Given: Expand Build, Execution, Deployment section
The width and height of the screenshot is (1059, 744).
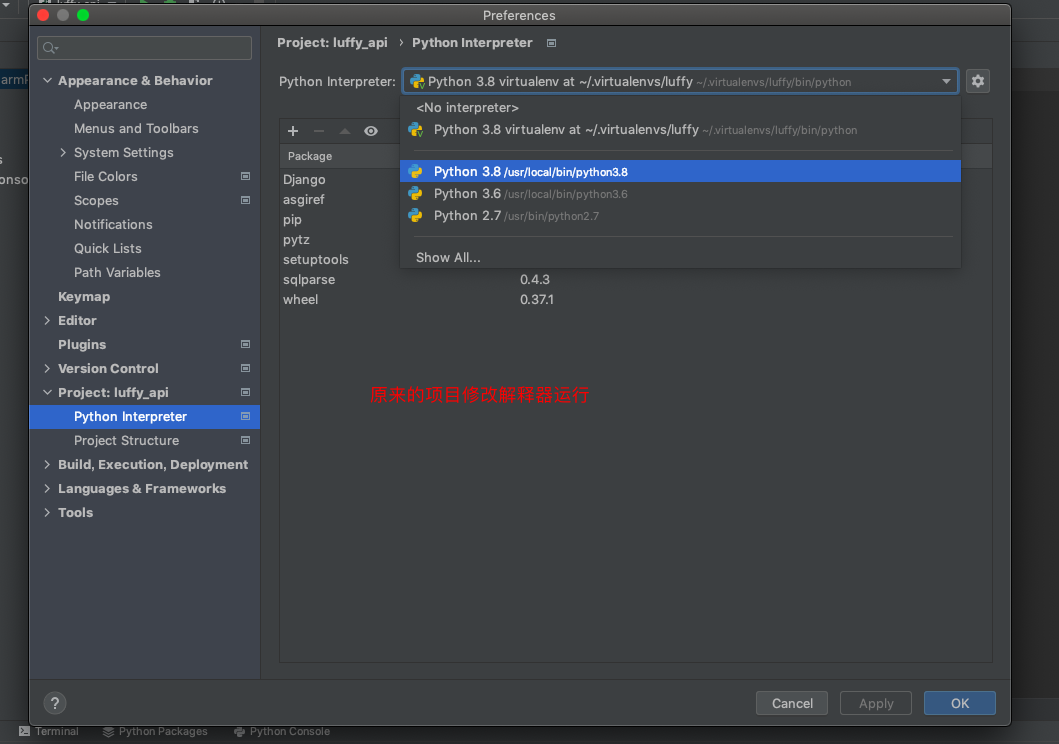Looking at the screenshot, I should click(x=47, y=464).
